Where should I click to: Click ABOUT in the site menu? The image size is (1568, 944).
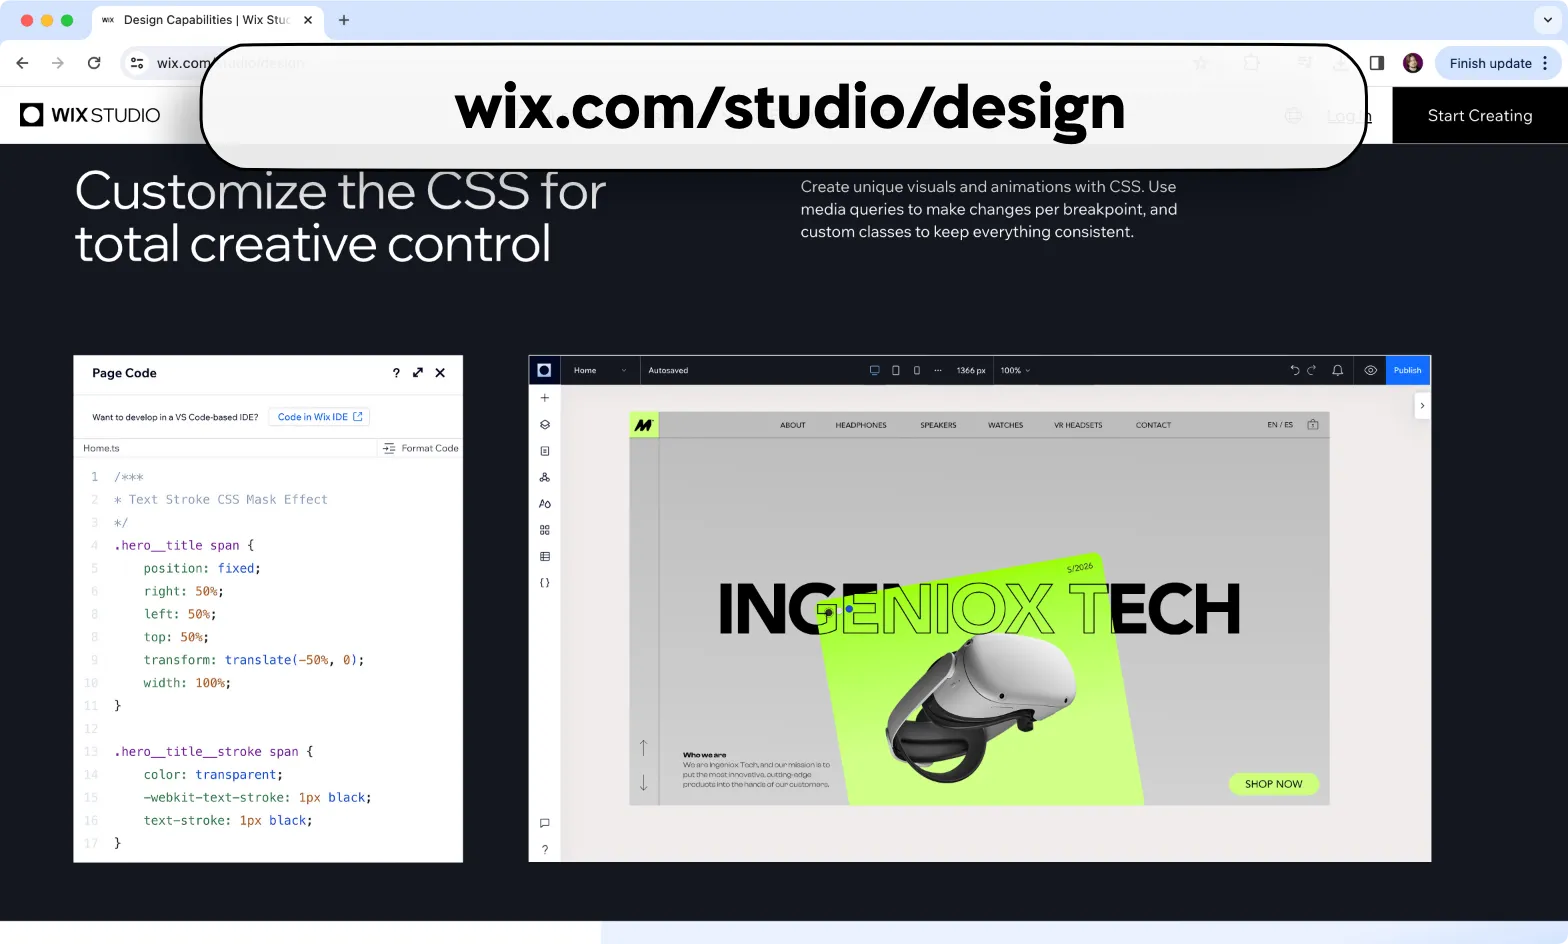[x=793, y=425]
